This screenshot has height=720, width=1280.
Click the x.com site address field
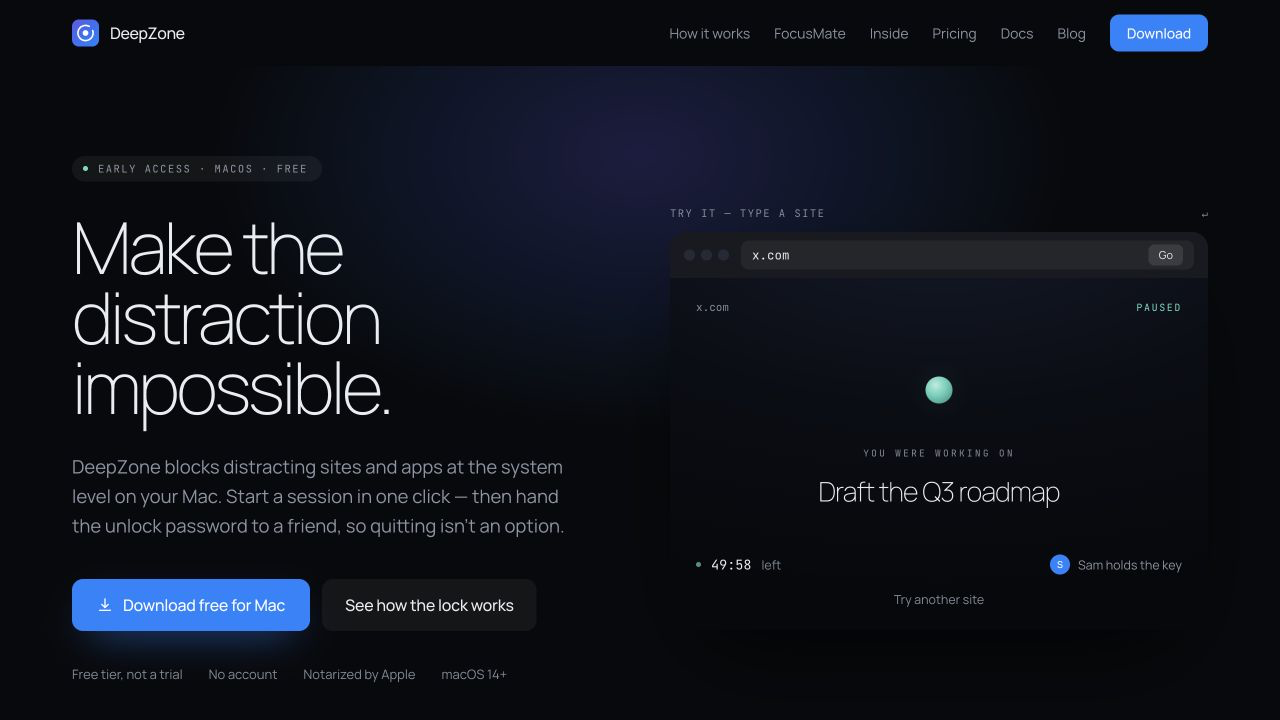point(967,255)
